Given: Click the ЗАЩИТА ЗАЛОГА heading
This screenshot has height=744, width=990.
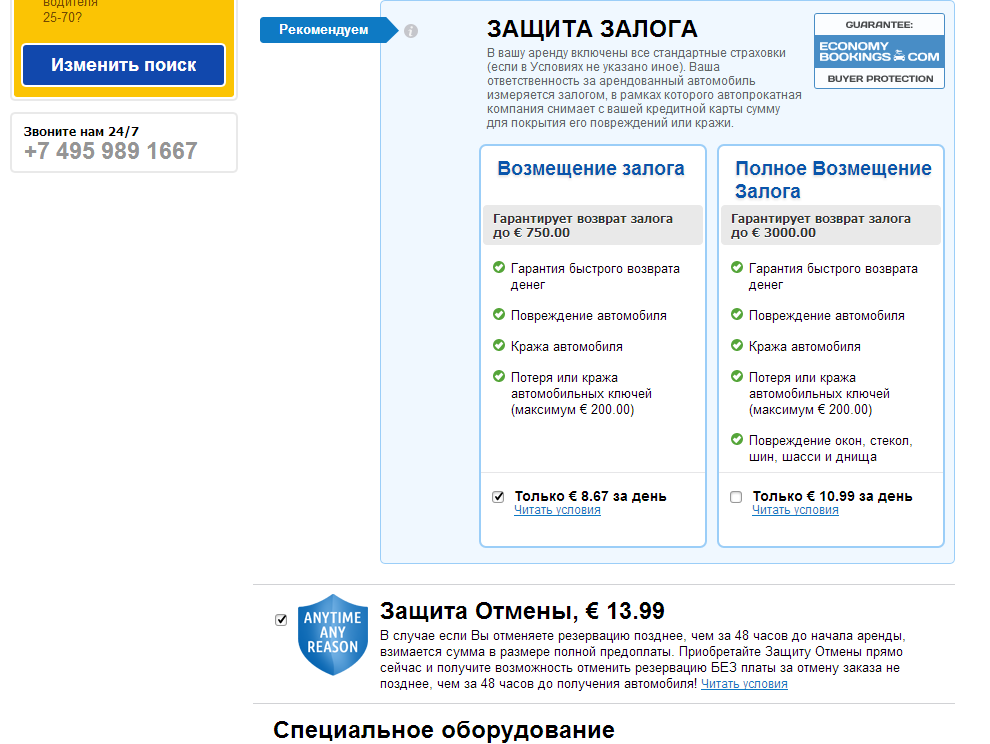Looking at the screenshot, I should [592, 29].
